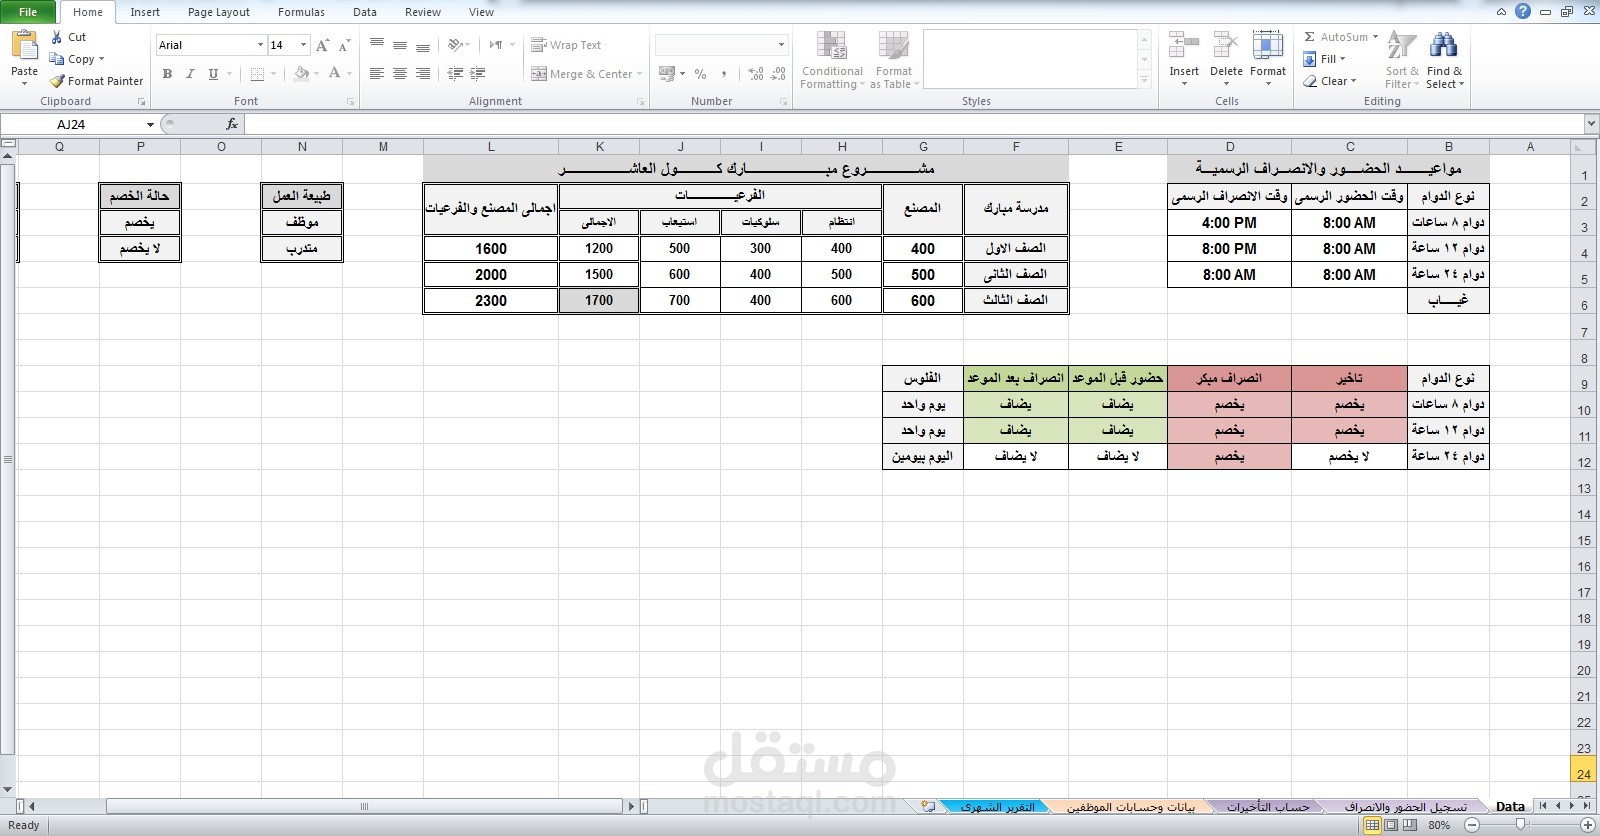Align text to the right
Viewport: 1600px width, 836px height.
pyautogui.click(x=423, y=73)
